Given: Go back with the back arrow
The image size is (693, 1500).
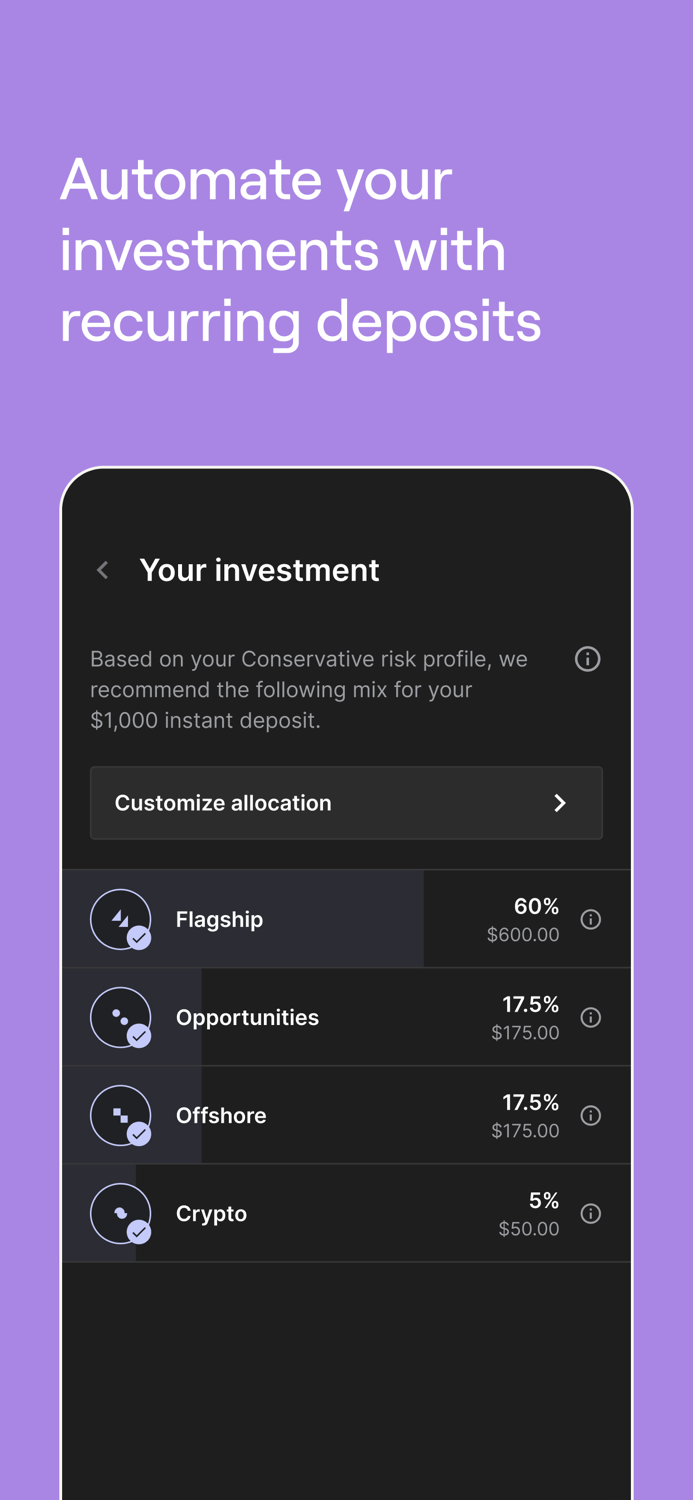Looking at the screenshot, I should 102,569.
